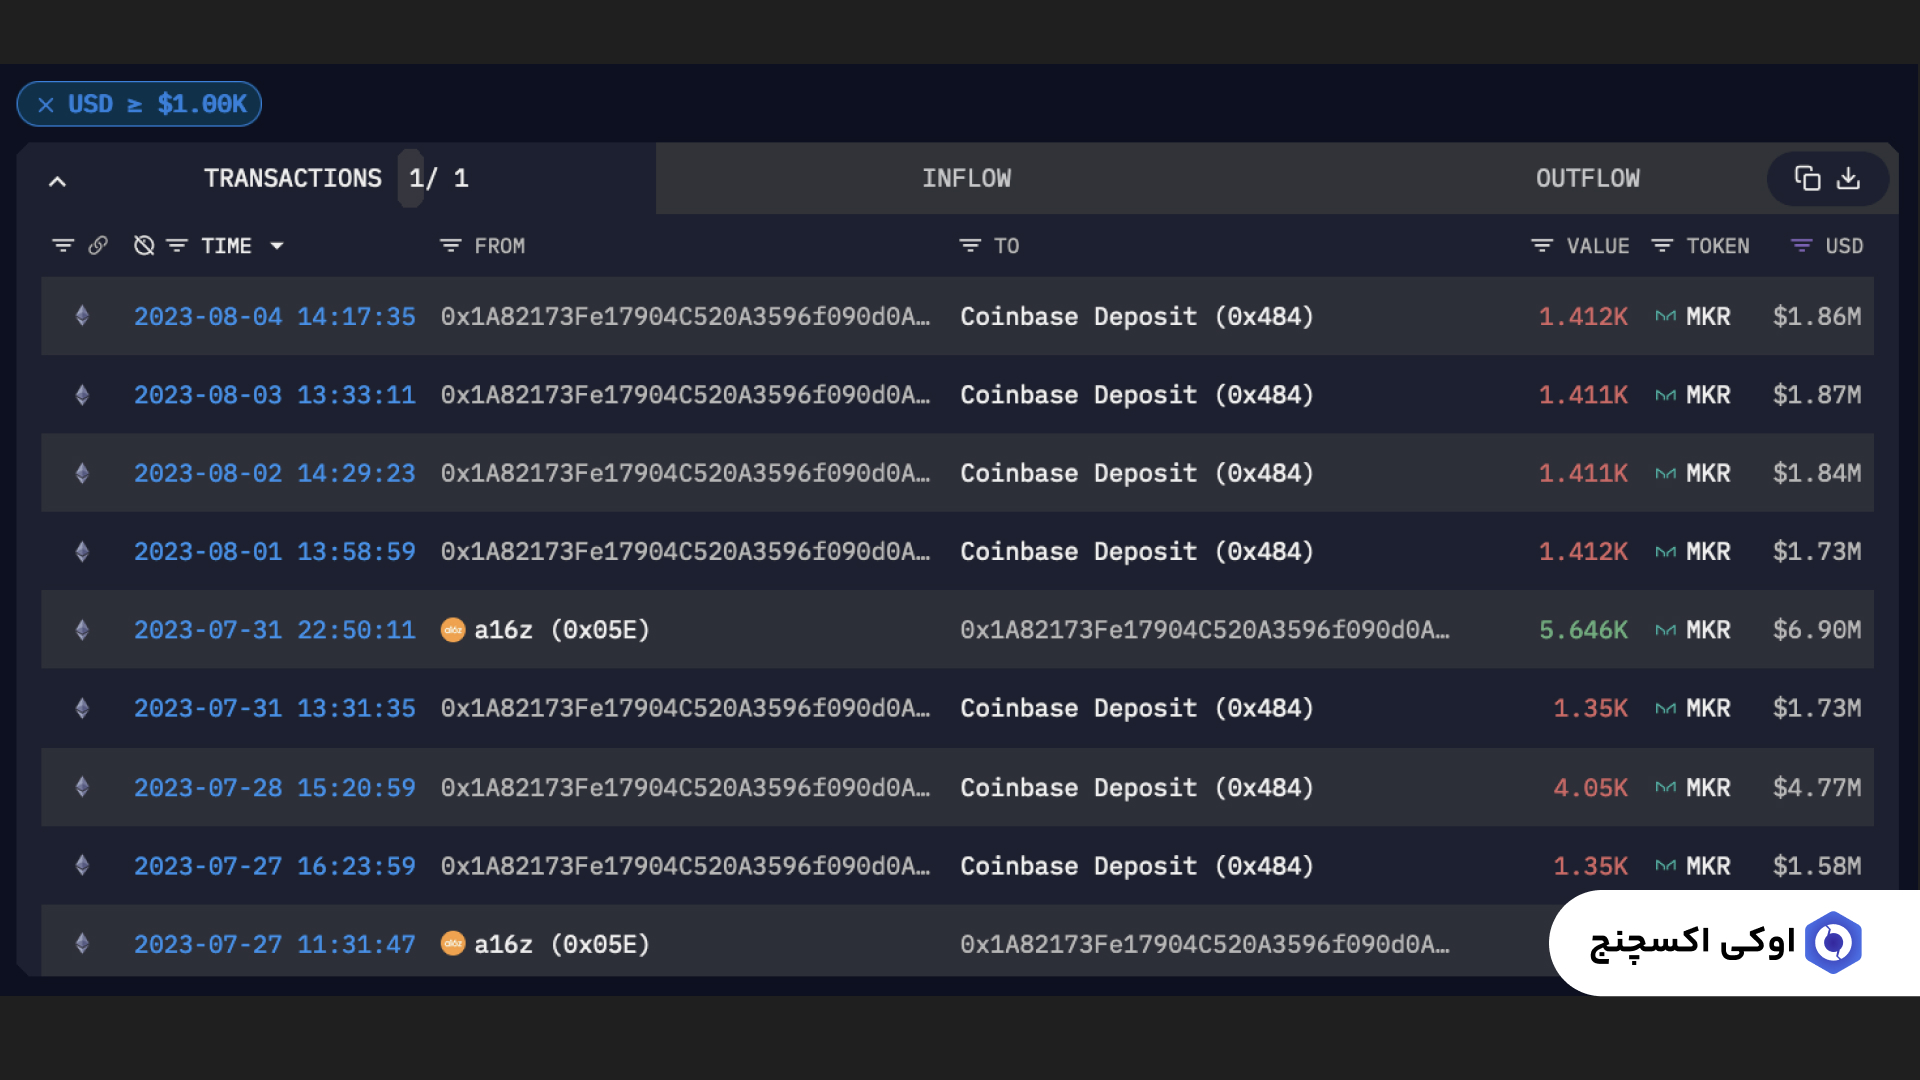Viewport: 1920px width, 1080px height.
Task: Switch to the OUTFLOW tab
Action: coord(1587,178)
